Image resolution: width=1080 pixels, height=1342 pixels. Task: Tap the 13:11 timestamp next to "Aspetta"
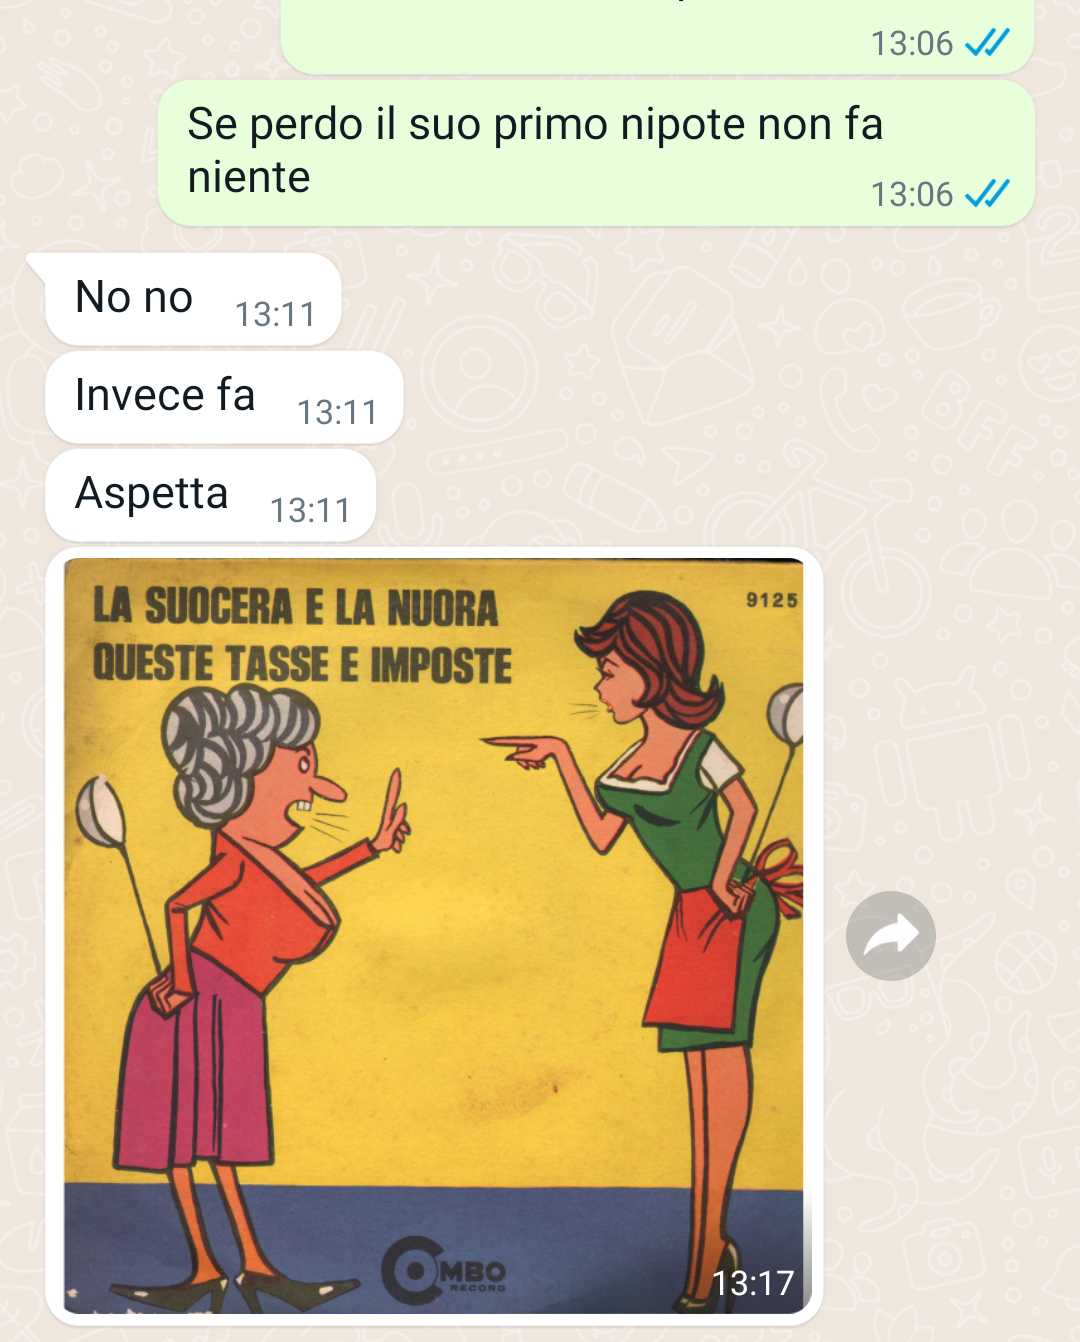310,511
